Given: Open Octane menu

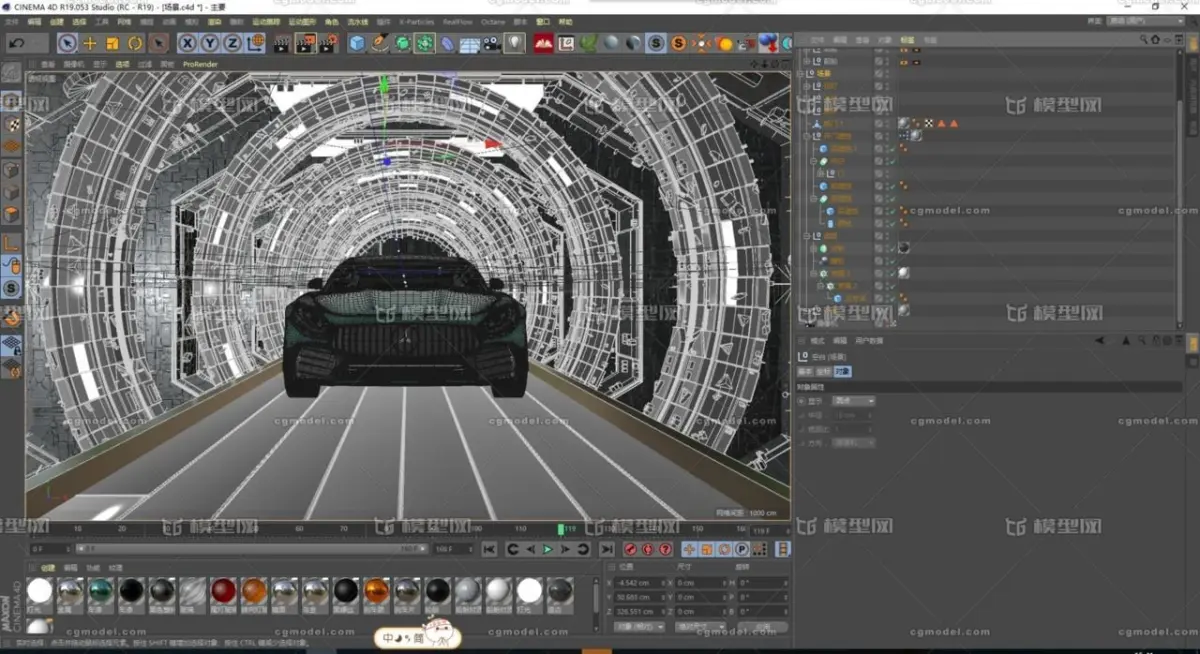Looking at the screenshot, I should click(x=493, y=21).
